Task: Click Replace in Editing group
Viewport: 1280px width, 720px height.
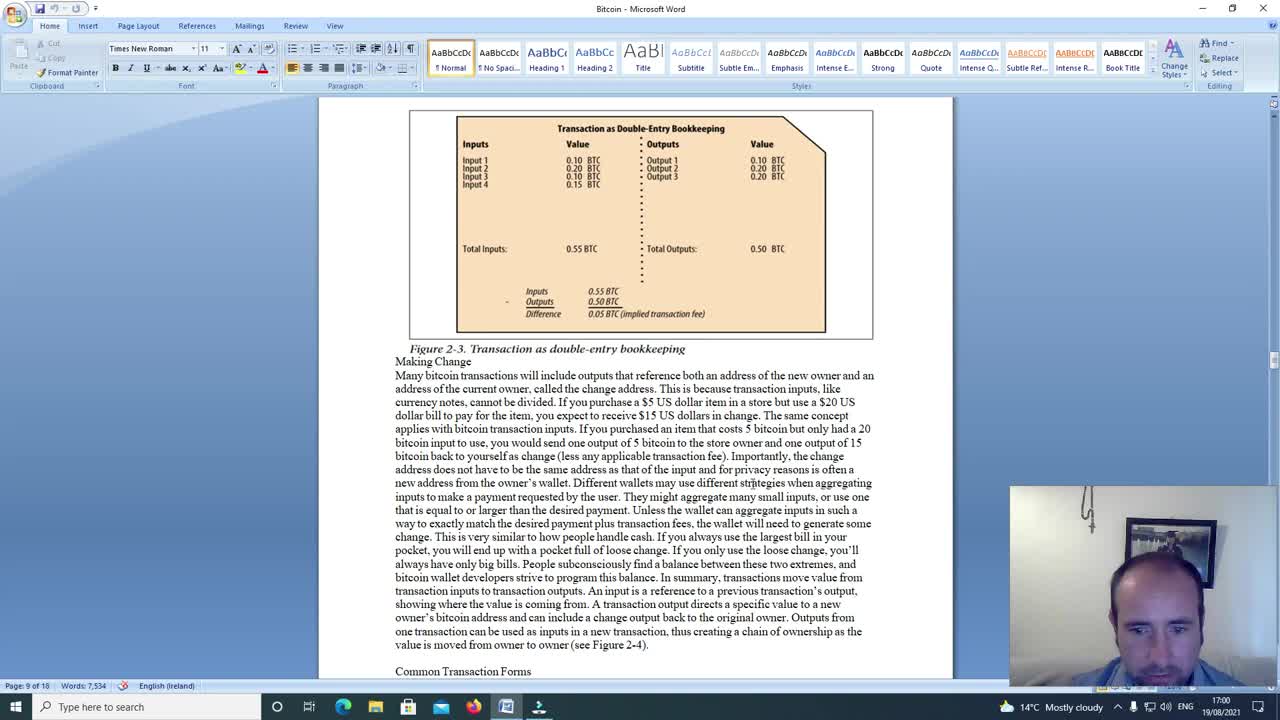Action: (x=1219, y=58)
